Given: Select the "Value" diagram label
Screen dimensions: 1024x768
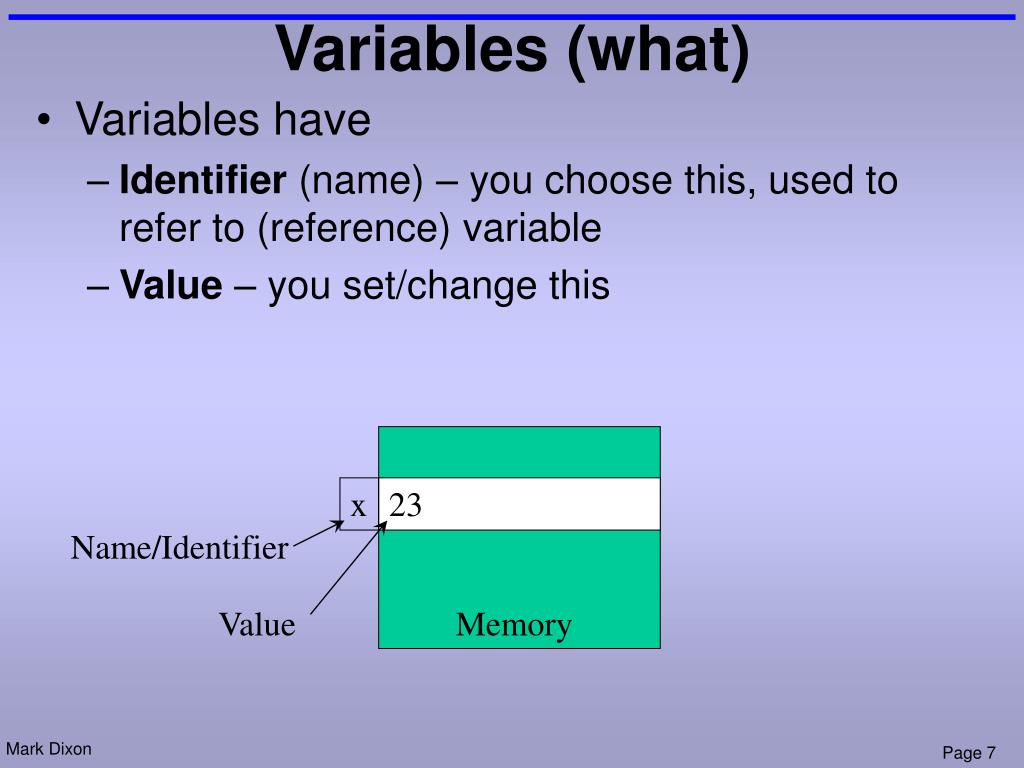Looking at the screenshot, I should tap(257, 624).
